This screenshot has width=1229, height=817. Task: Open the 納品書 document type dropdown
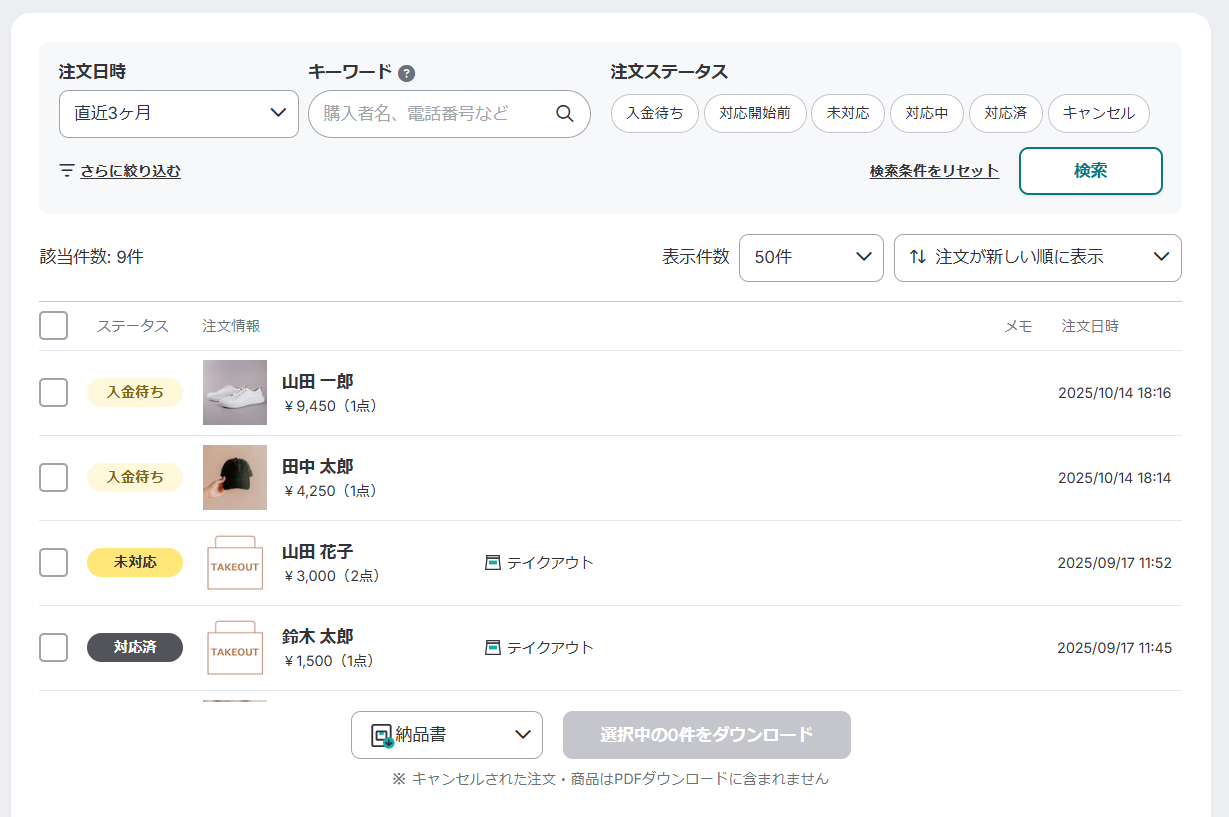(447, 735)
